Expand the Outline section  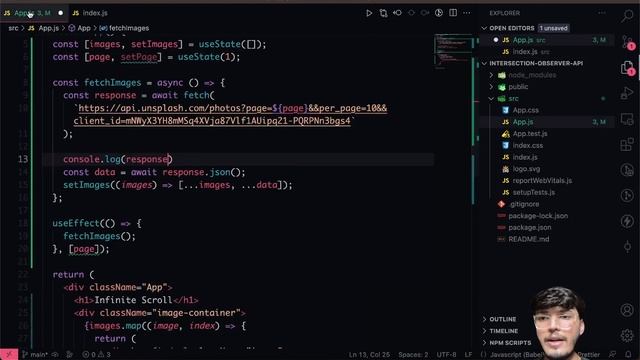502,319
